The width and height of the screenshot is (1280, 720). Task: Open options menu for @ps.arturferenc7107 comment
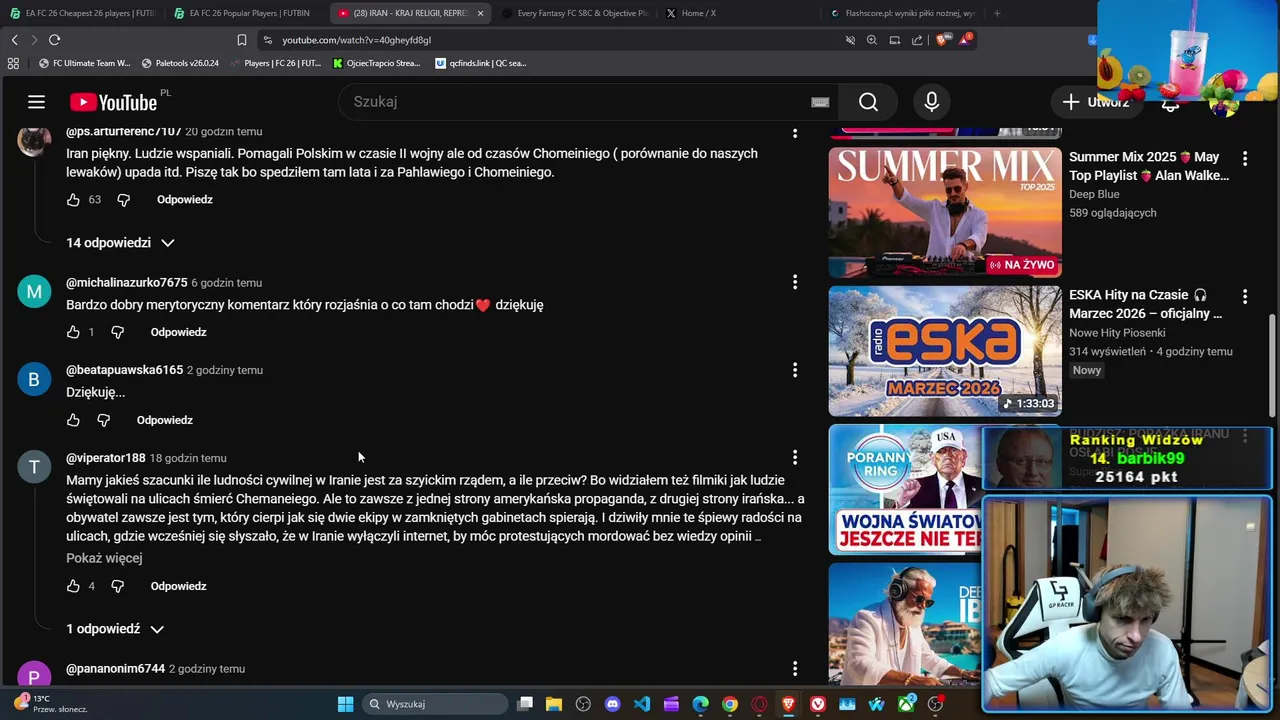[x=795, y=132]
